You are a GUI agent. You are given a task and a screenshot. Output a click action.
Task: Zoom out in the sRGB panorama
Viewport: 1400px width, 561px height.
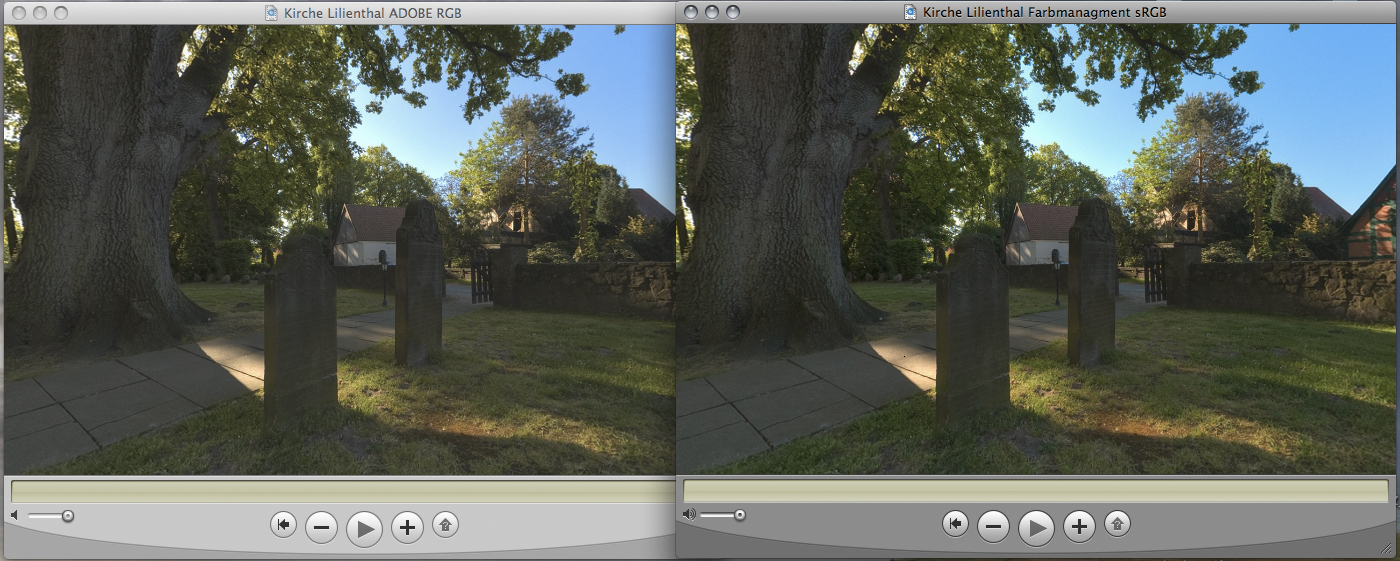993,526
